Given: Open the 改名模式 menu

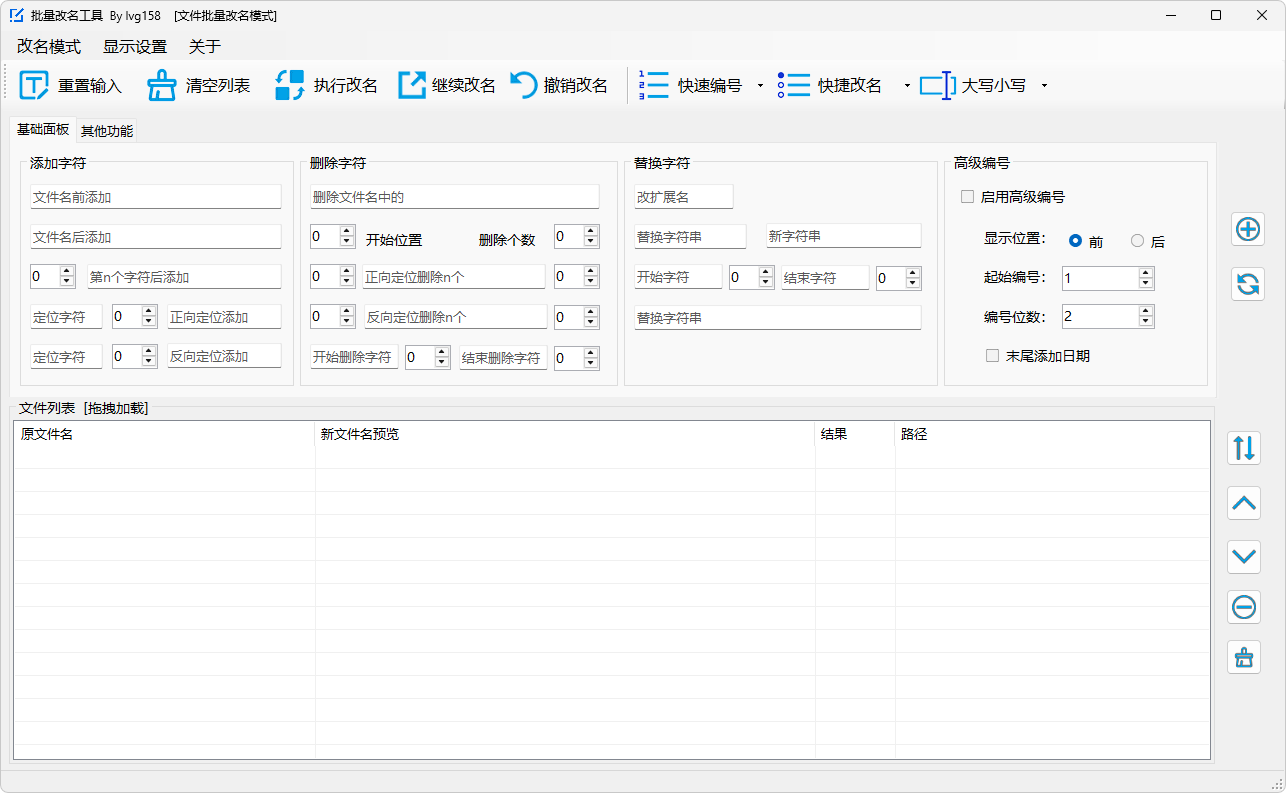Looking at the screenshot, I should click(47, 46).
